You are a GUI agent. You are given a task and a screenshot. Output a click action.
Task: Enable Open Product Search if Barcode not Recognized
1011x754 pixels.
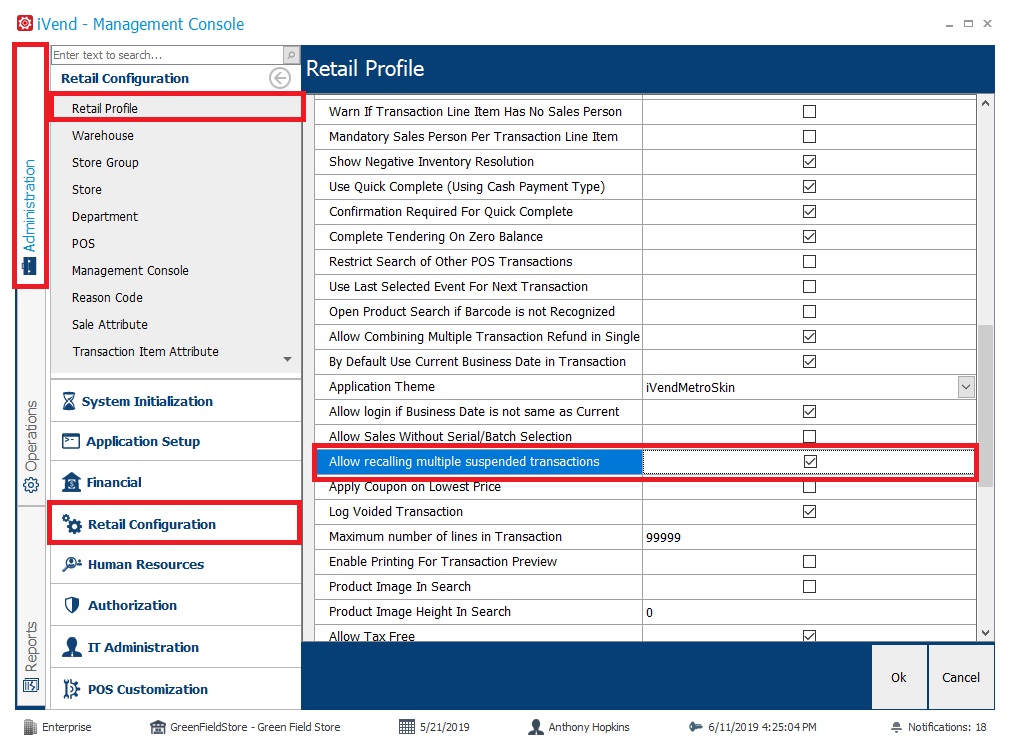click(x=809, y=312)
